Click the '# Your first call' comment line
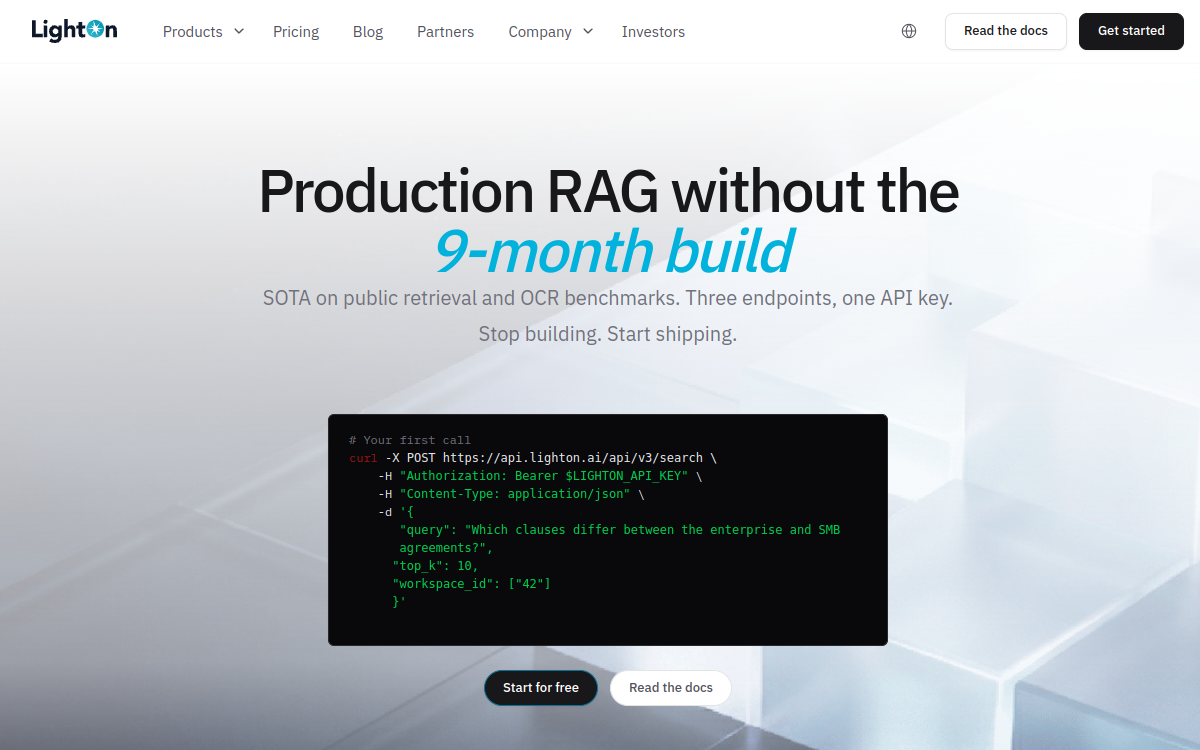Screen dimensions: 1200x750 pyautogui.click(x=410, y=440)
